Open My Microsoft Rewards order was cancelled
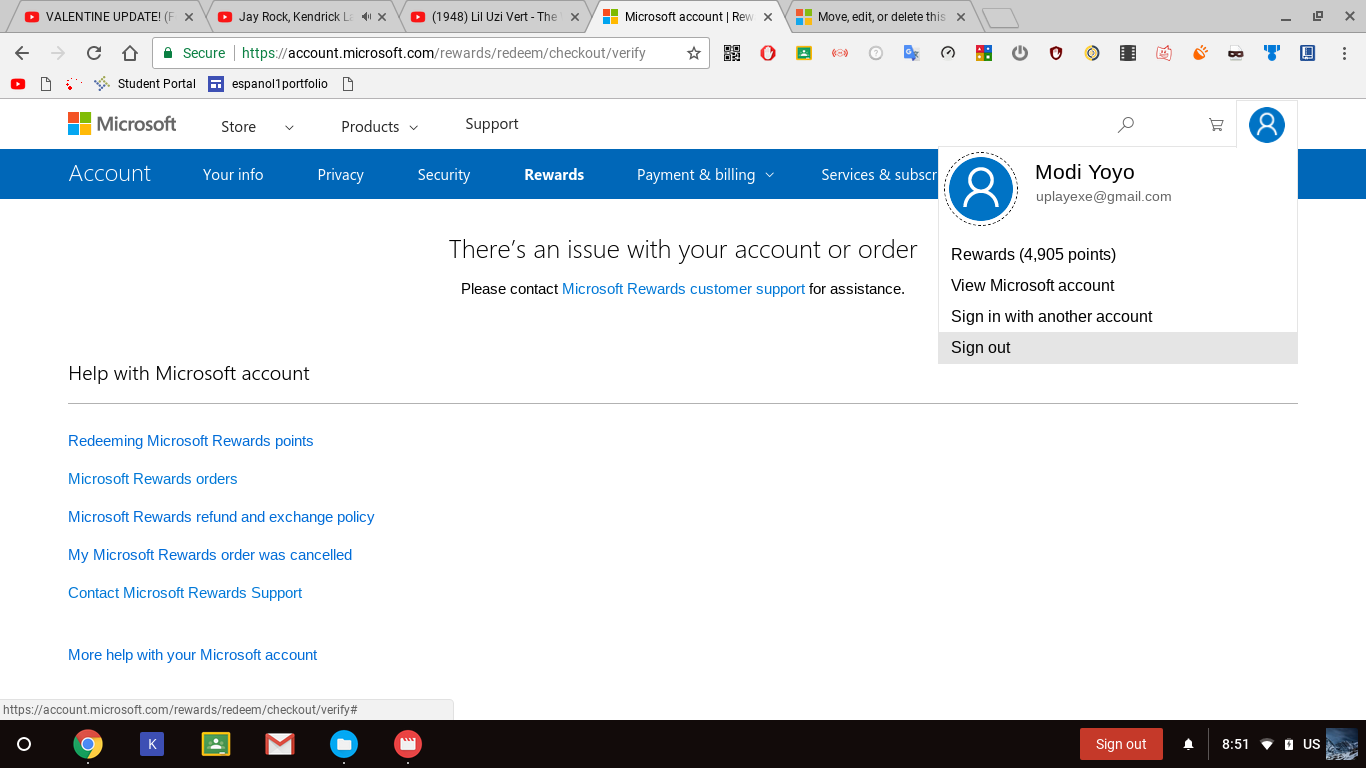The image size is (1366, 768). coord(210,555)
